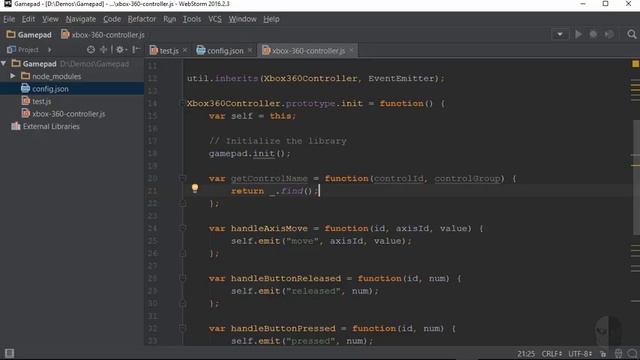Fold the handleButtonReleased function block

pyautogui.click(x=182, y=278)
